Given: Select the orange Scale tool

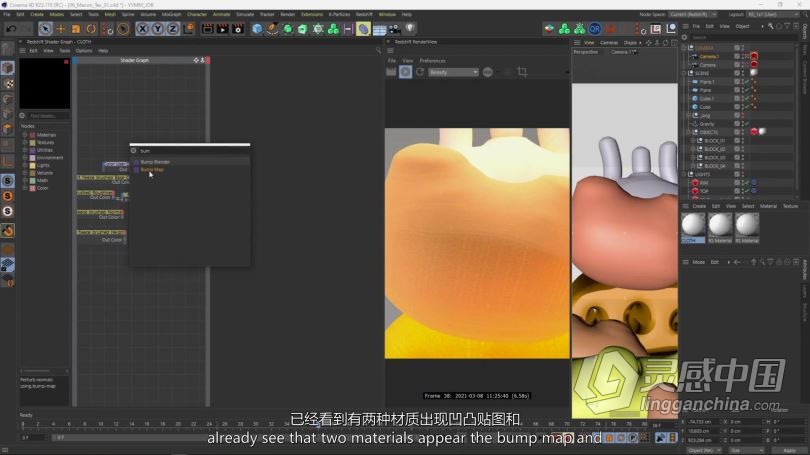Looking at the screenshot, I should click(x=75, y=29).
